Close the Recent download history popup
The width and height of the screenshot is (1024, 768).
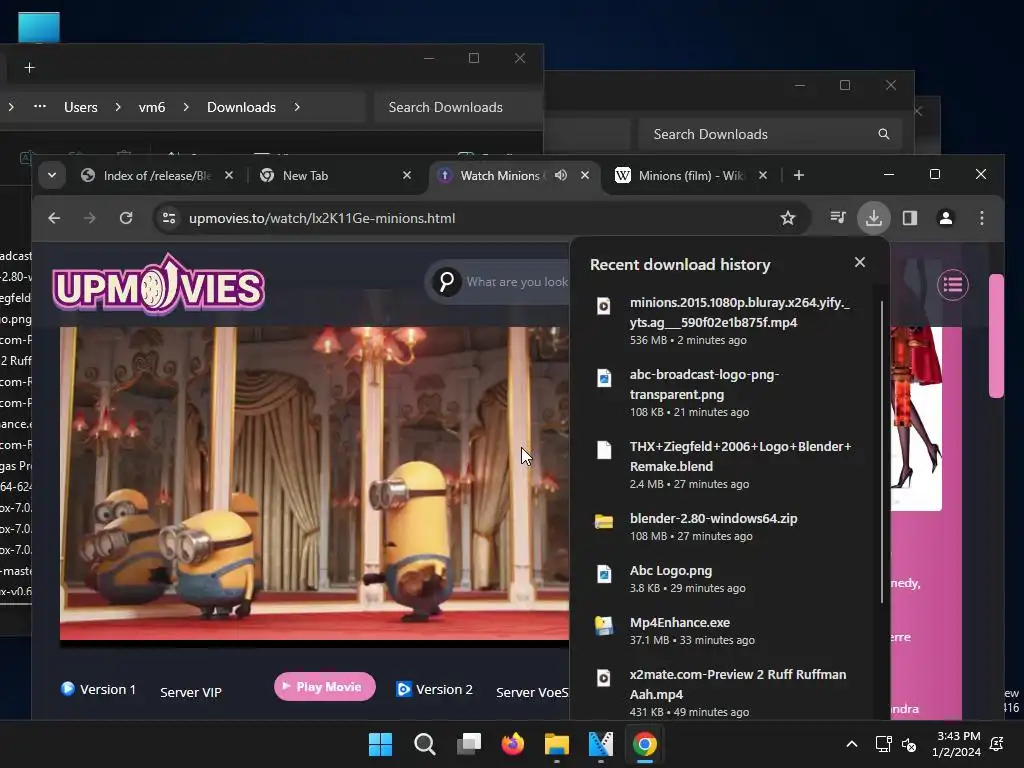pos(859,262)
